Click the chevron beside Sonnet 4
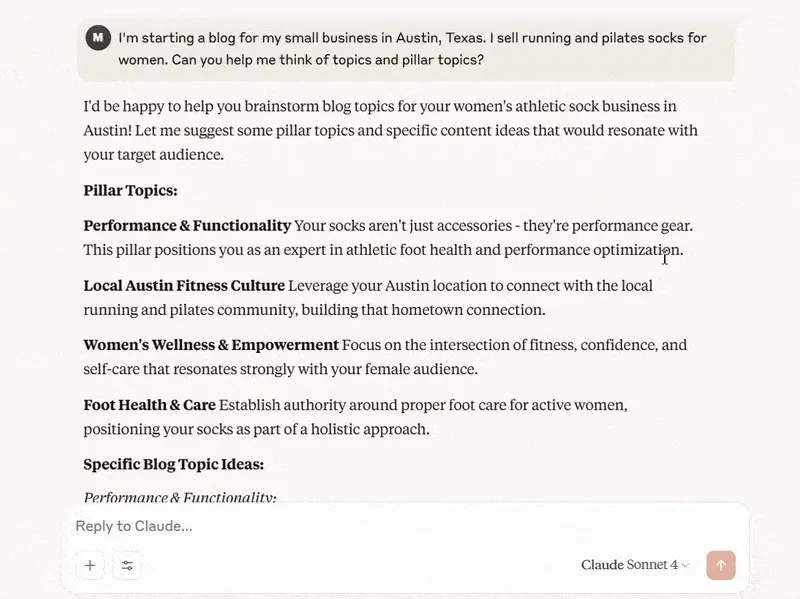 (x=686, y=566)
